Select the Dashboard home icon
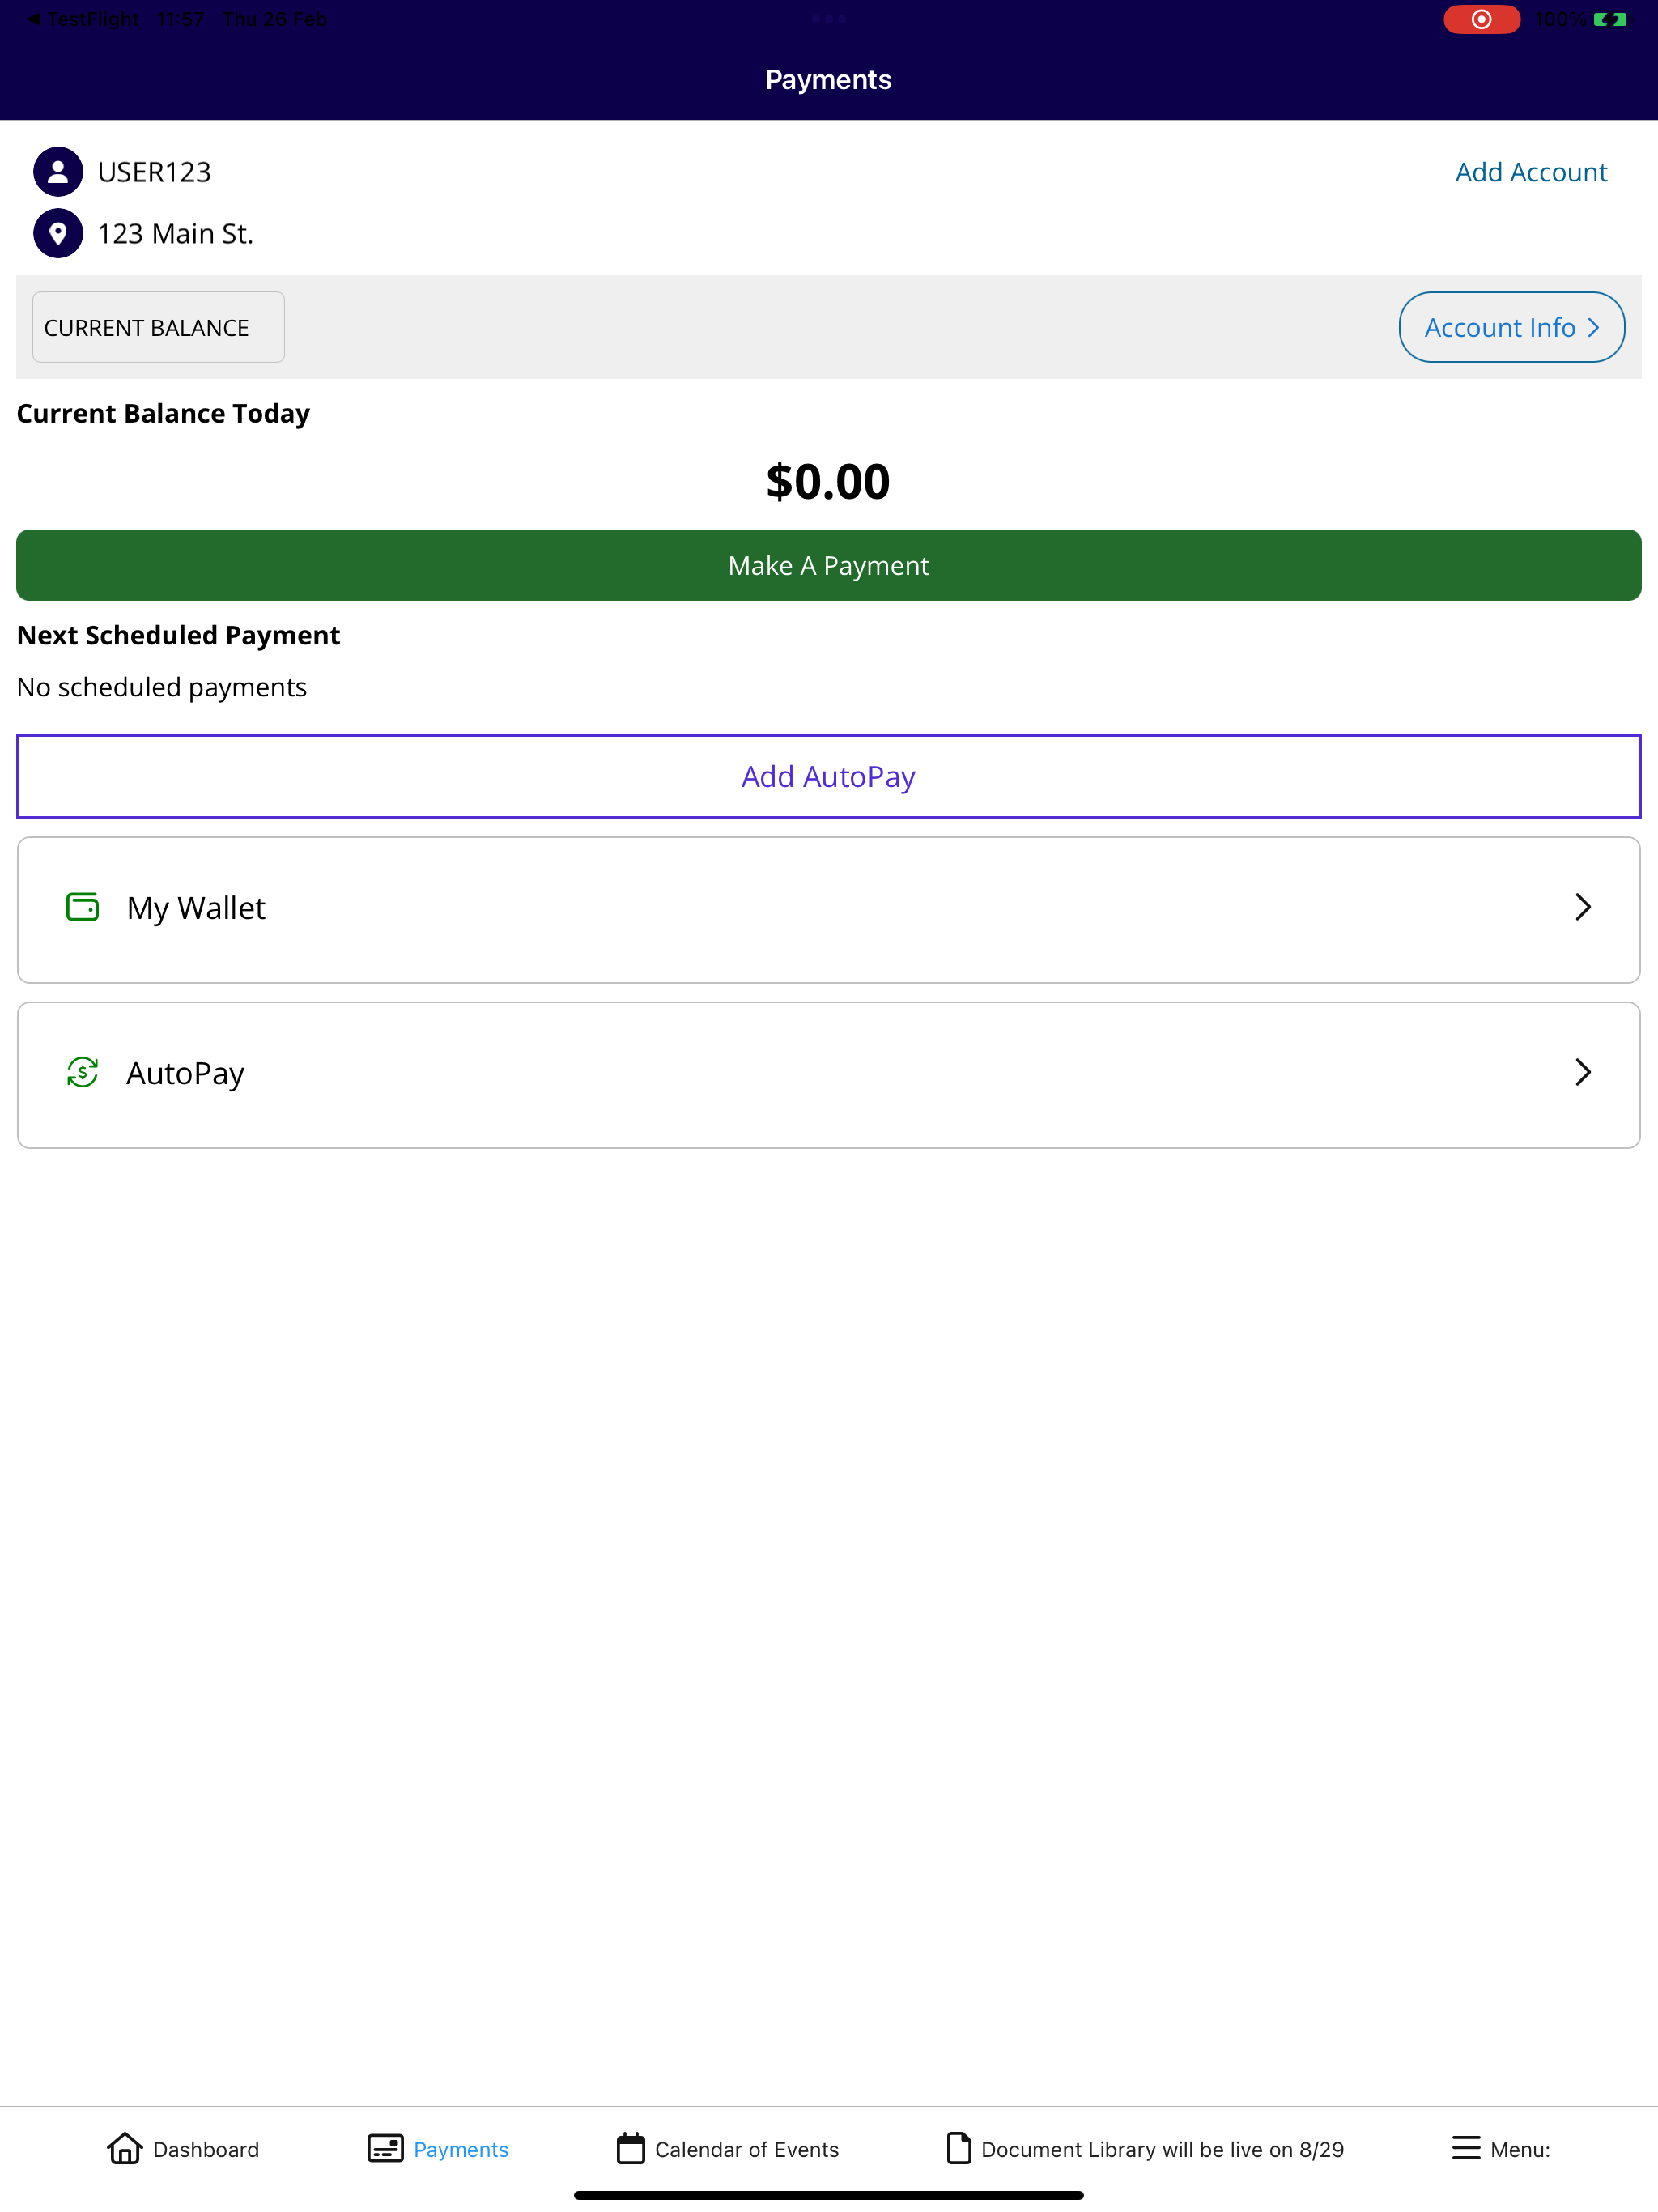Screen dimensions: 1658x2212 (x=125, y=2148)
